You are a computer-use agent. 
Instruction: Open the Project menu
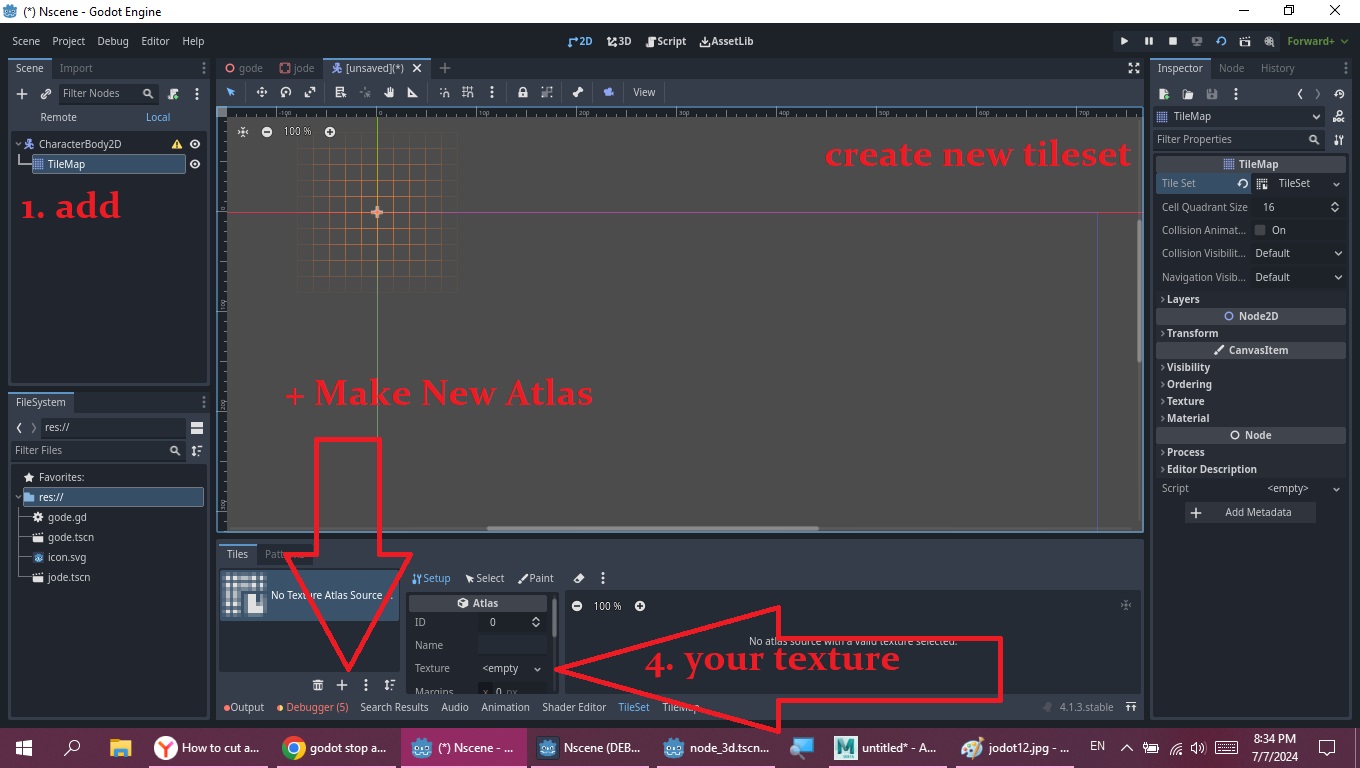[69, 41]
